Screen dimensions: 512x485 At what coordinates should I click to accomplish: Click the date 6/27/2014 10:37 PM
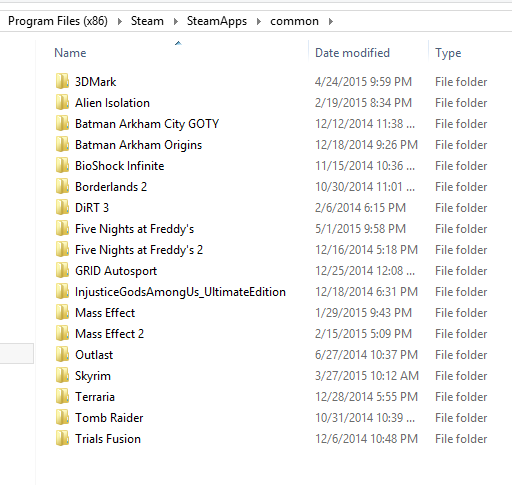[366, 355]
